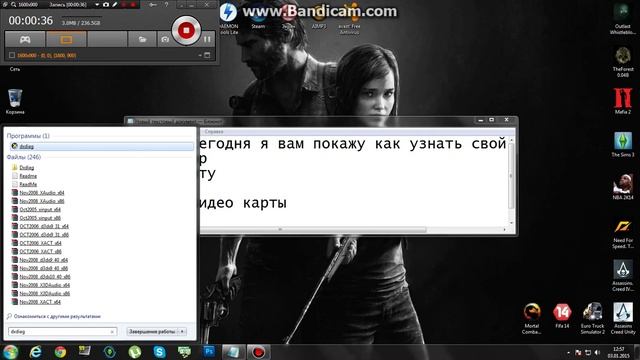Select Bandicam game recording mode gamepad icon
The width and height of the screenshot is (640, 360).
pyautogui.click(x=25, y=40)
